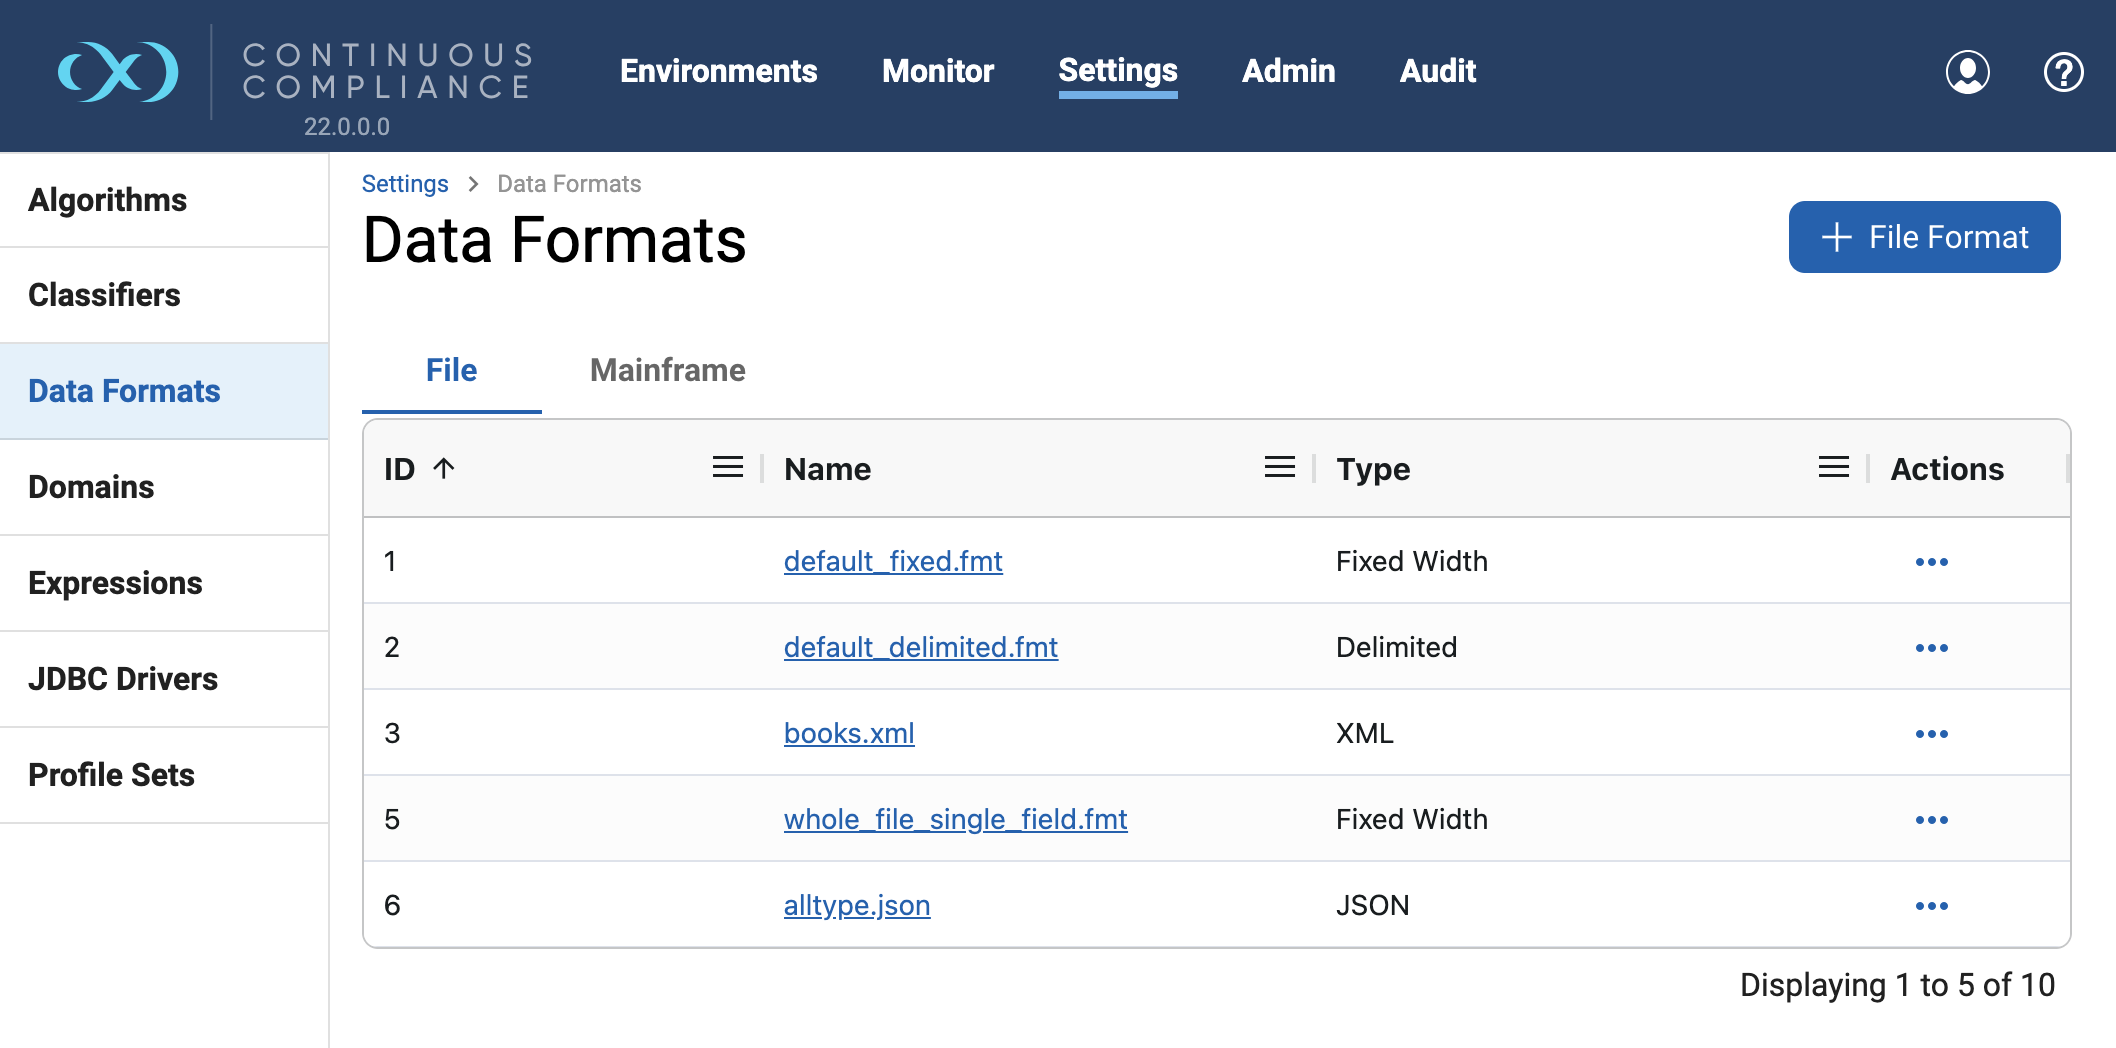2116x1048 pixels.
Task: Open Domains in the sidebar
Action: (164, 487)
